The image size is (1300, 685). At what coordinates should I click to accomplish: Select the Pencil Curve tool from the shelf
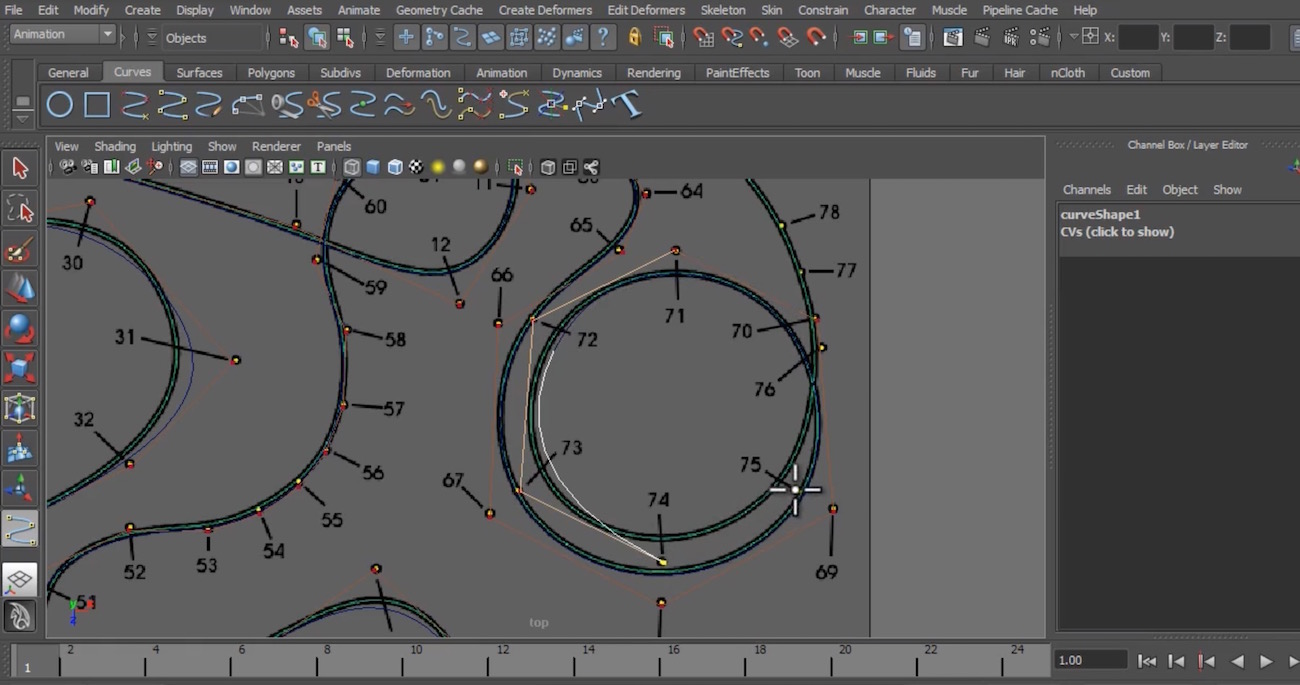pyautogui.click(x=211, y=104)
